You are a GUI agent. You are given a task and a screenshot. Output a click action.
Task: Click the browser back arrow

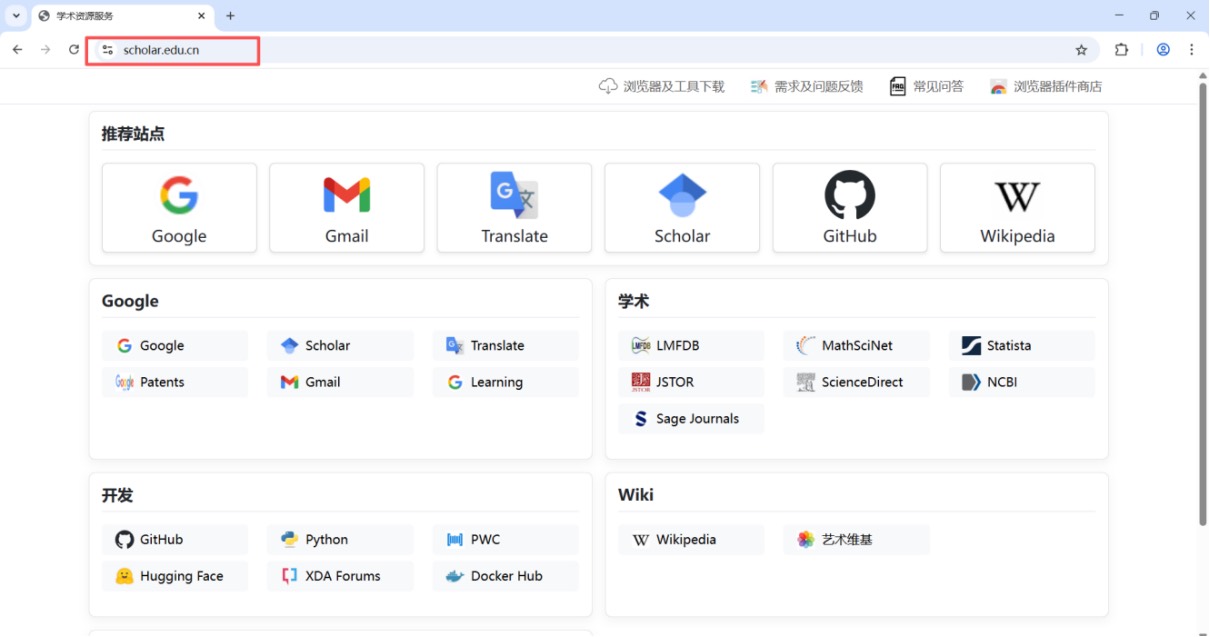click(x=17, y=50)
